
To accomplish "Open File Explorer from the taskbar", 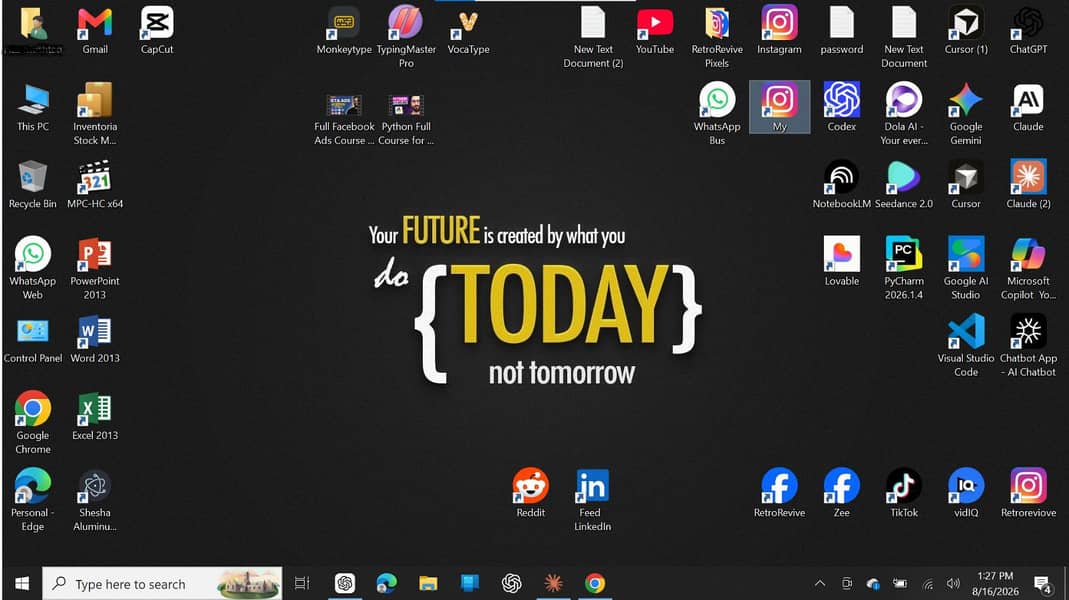I will click(x=428, y=584).
